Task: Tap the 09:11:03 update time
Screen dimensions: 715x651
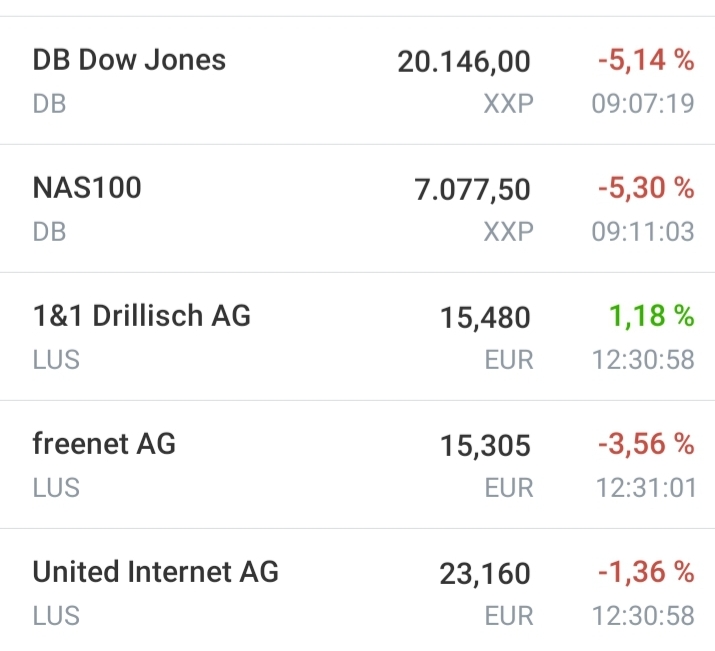Action: (x=643, y=232)
